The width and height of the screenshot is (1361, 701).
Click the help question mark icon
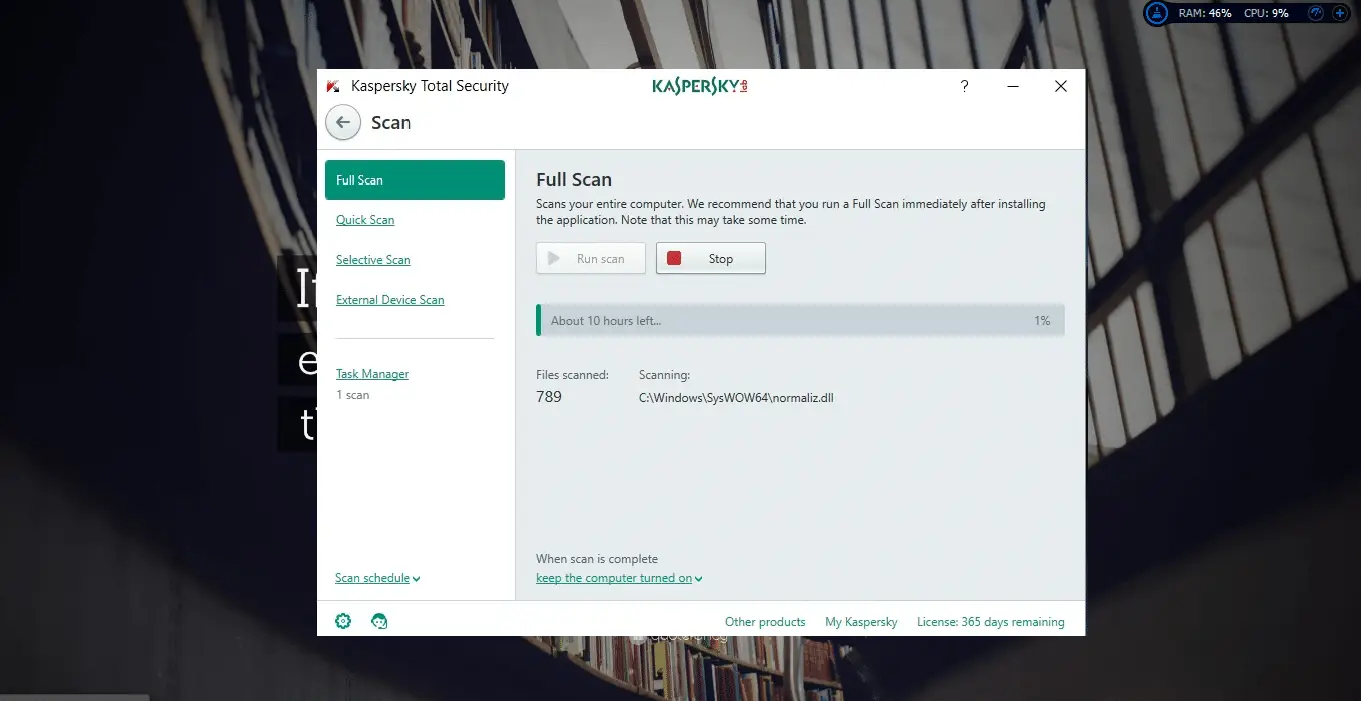[x=964, y=87]
